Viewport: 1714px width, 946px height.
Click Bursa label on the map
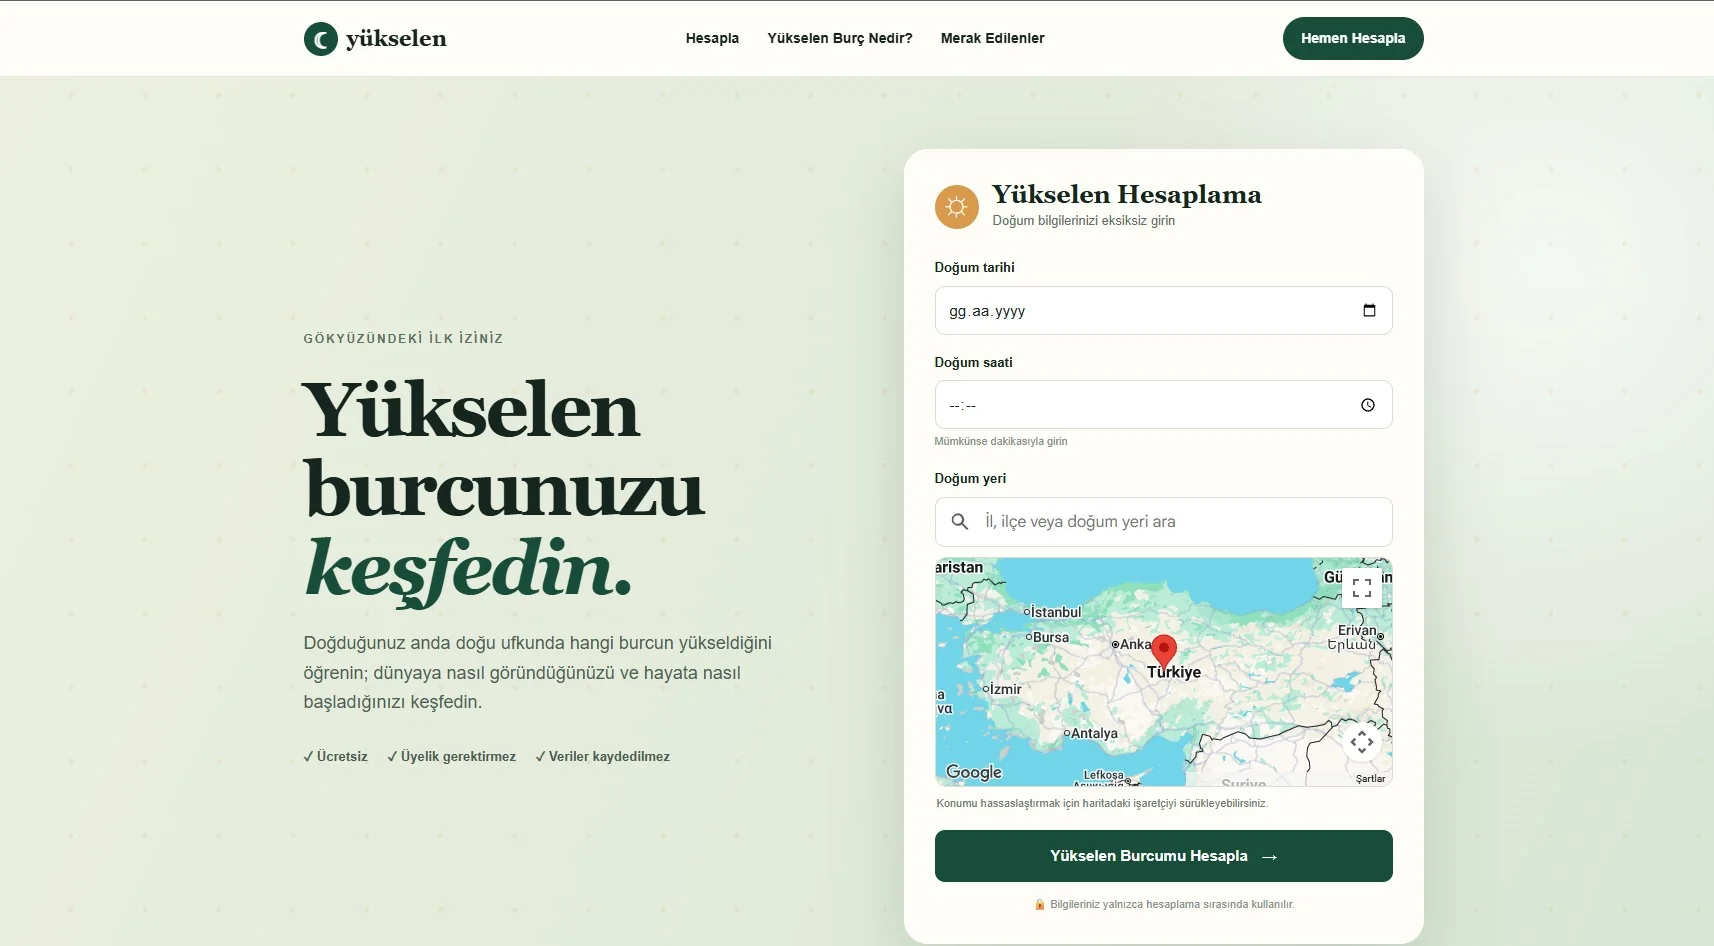[x=1050, y=637]
